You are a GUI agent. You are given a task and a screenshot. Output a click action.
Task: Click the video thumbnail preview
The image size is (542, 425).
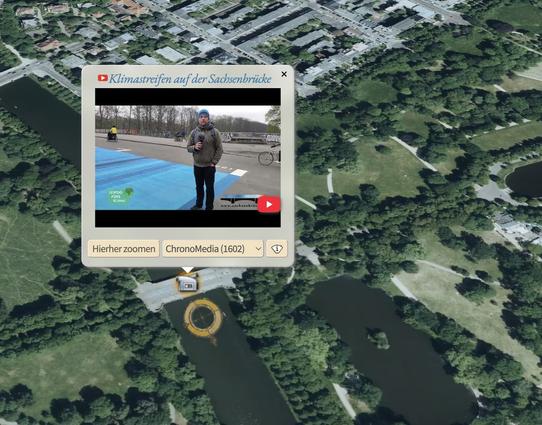188,158
